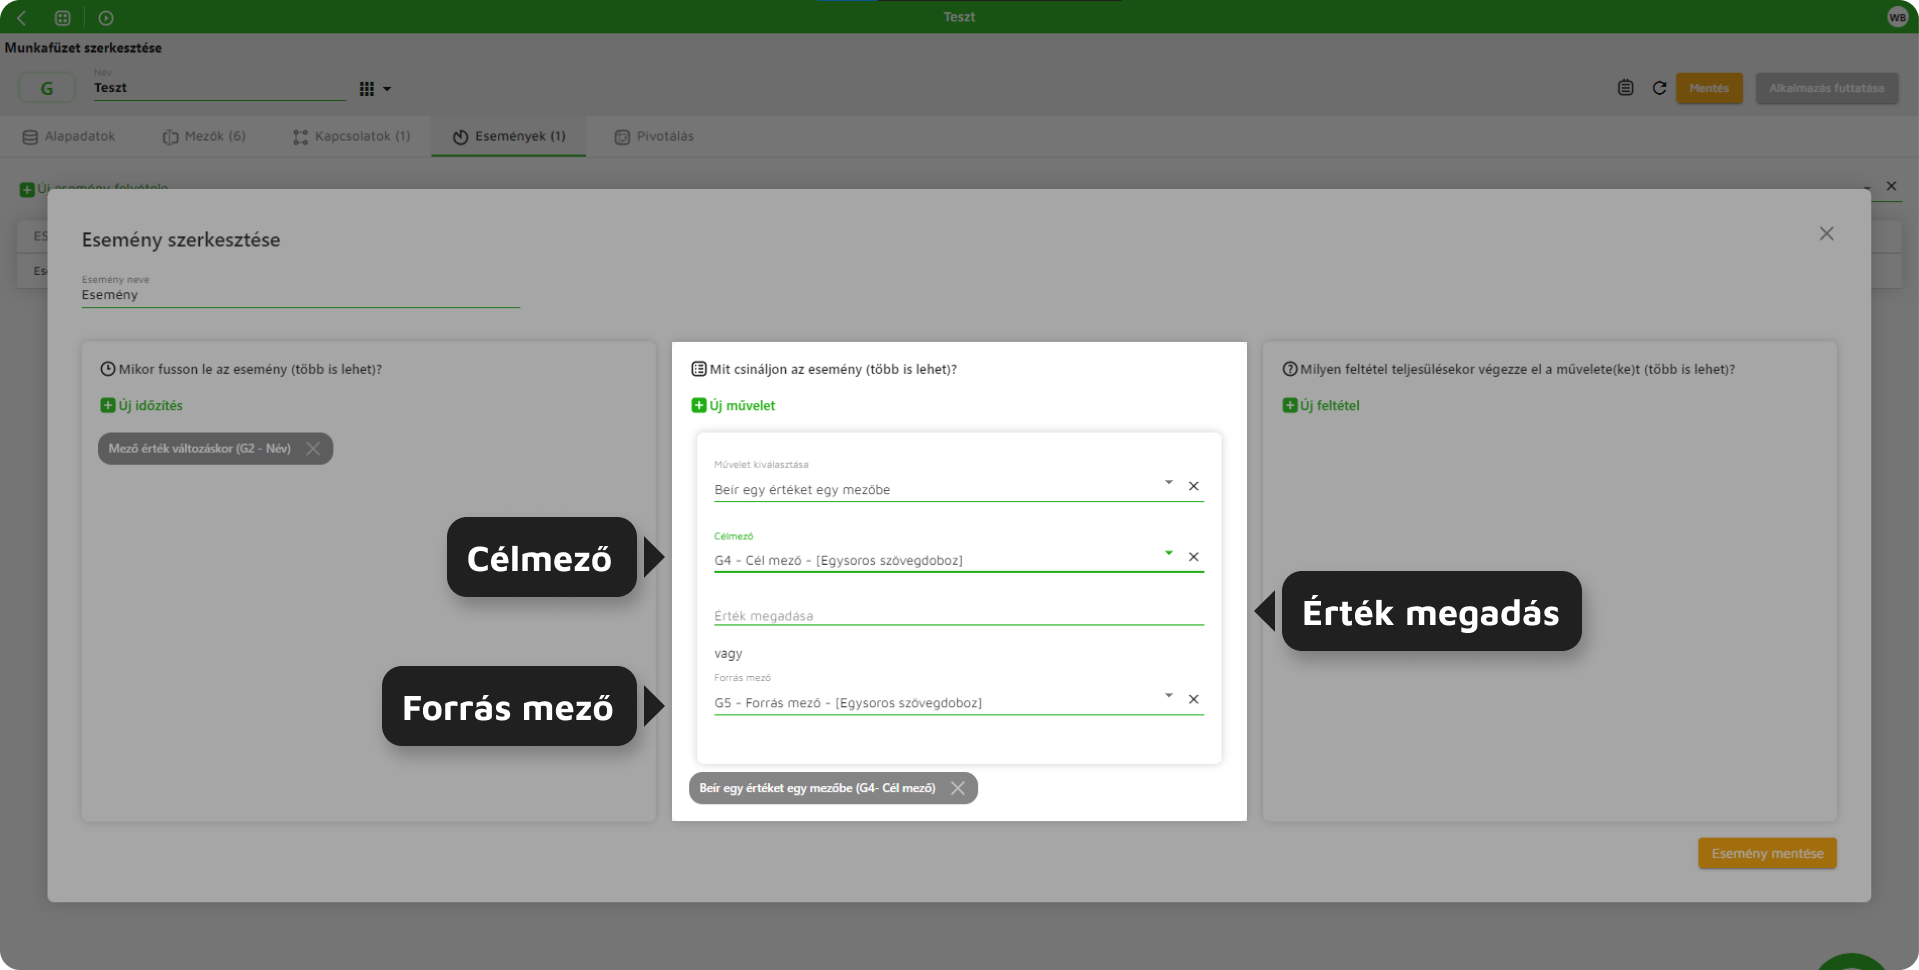This screenshot has height=970, width=1919.
Task: Remove the Beír egy értéket egy mezőbe chip
Action: point(958,788)
